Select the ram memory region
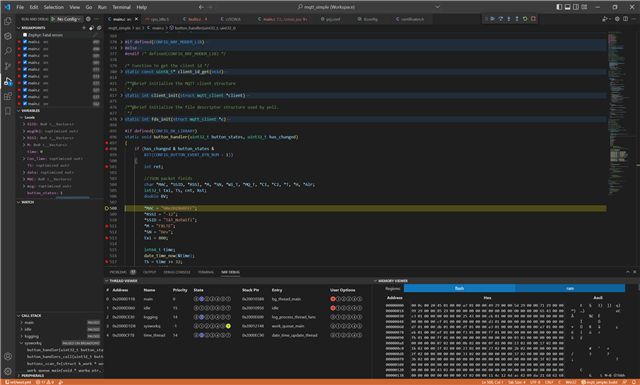 click(570, 288)
